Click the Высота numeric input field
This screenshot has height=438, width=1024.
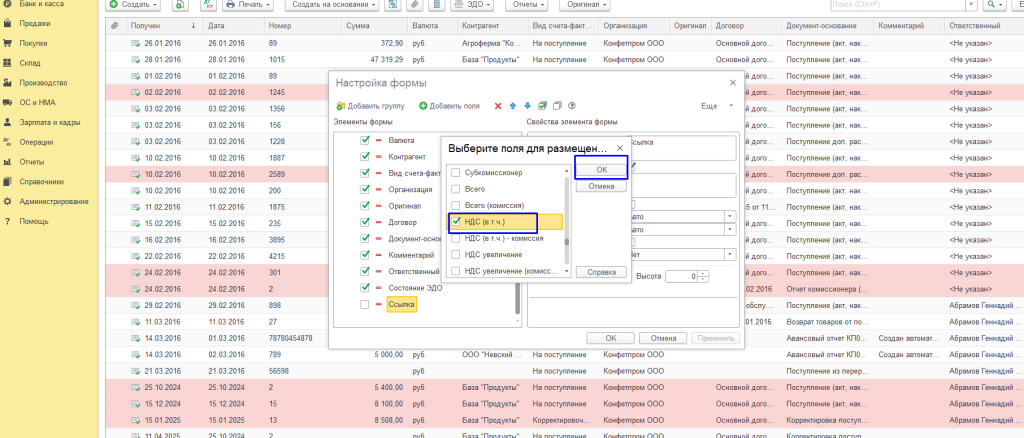(679, 275)
